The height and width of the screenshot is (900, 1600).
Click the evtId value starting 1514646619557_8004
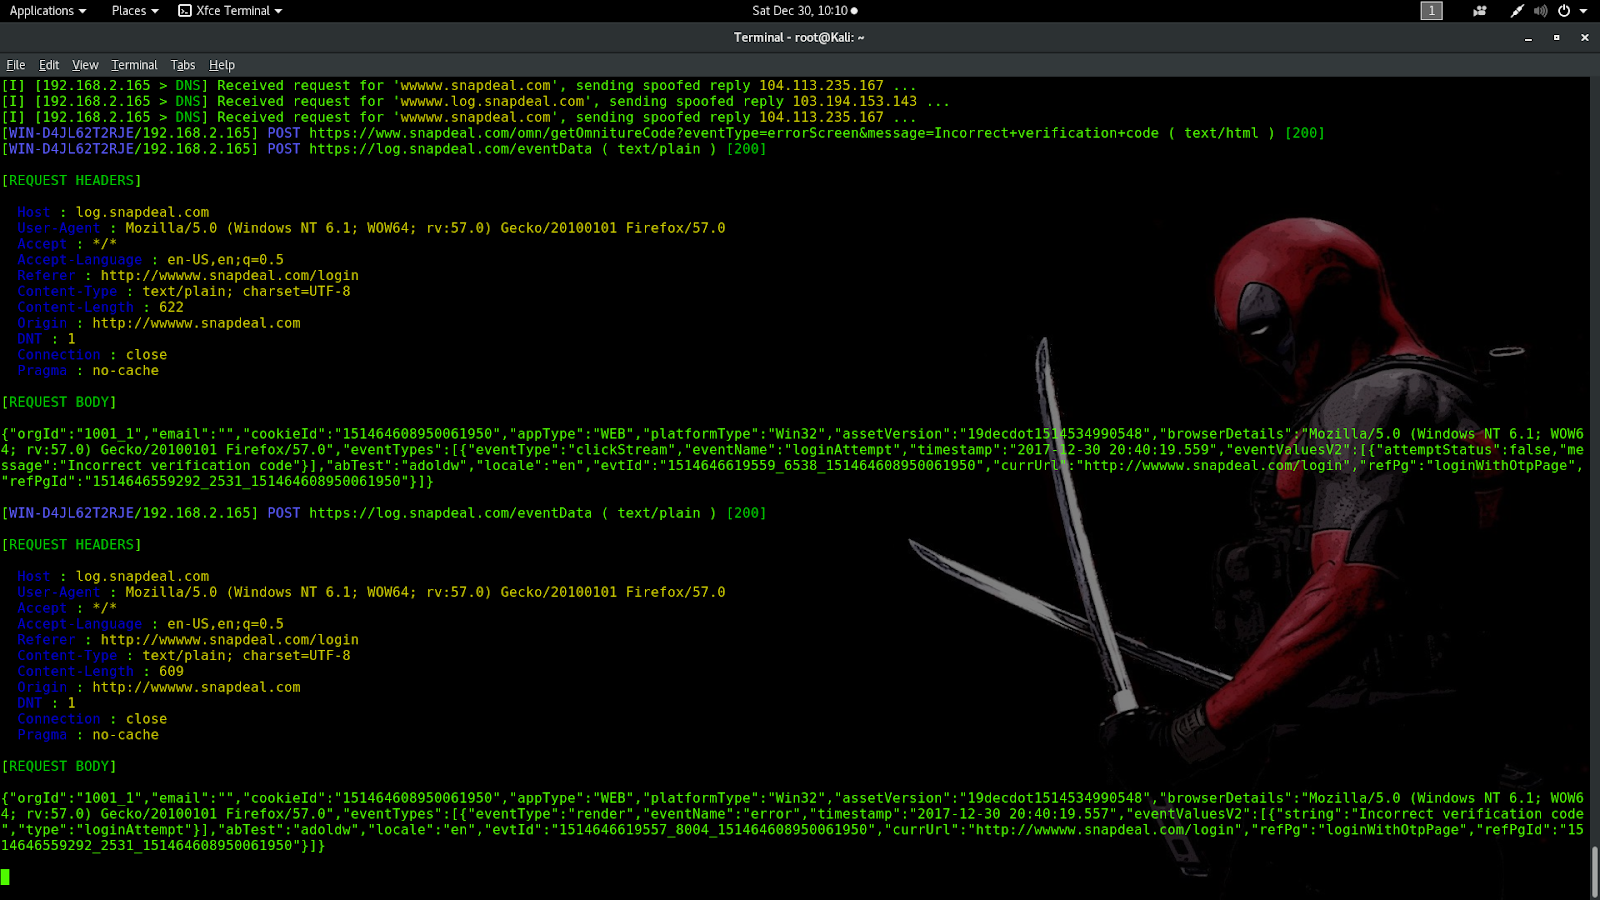point(714,830)
